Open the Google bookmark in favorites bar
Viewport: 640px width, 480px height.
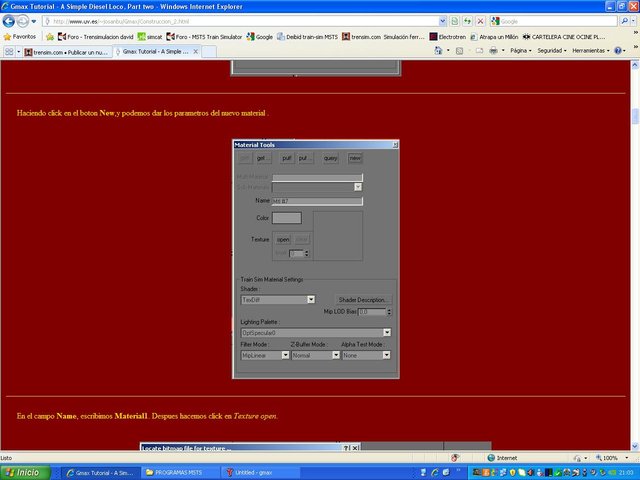[259, 36]
